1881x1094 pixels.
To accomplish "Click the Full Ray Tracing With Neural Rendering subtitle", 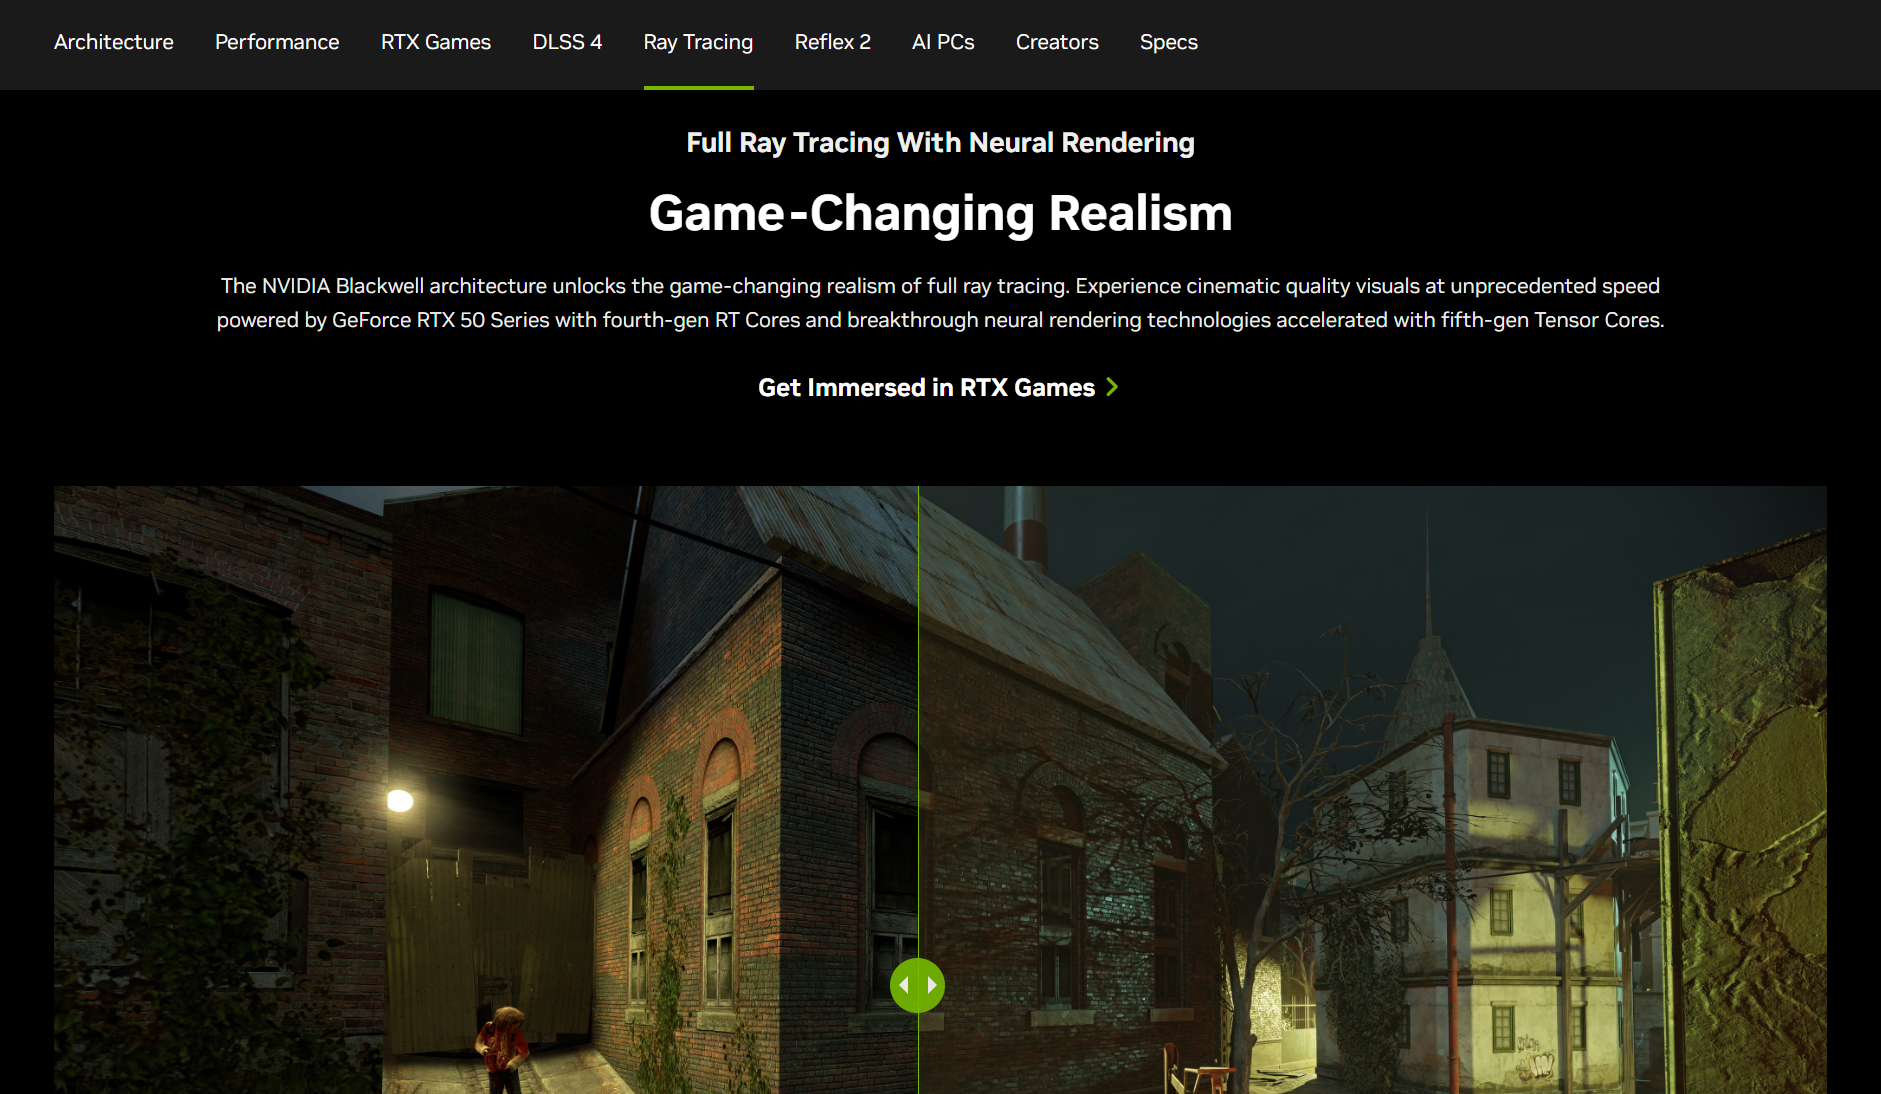I will click(x=940, y=143).
